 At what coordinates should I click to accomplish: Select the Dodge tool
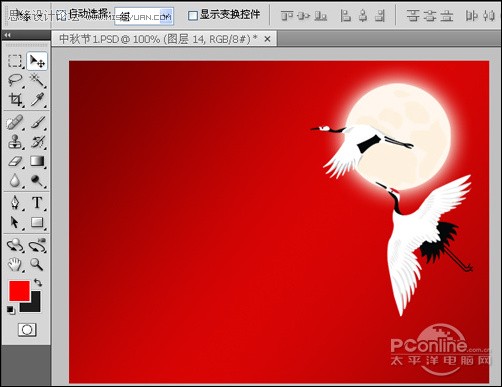tap(37, 181)
